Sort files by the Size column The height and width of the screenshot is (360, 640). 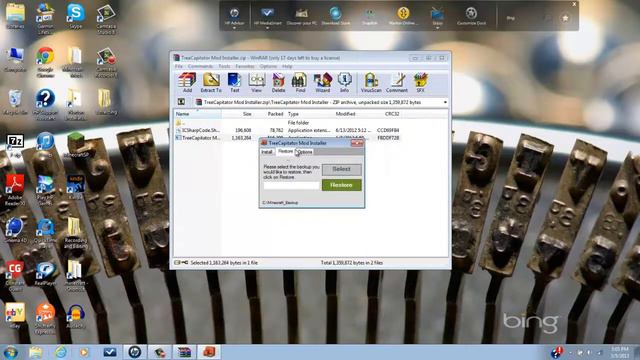[237, 114]
